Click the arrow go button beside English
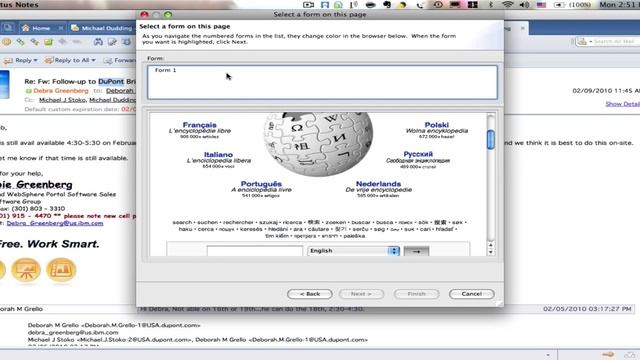 416,251
